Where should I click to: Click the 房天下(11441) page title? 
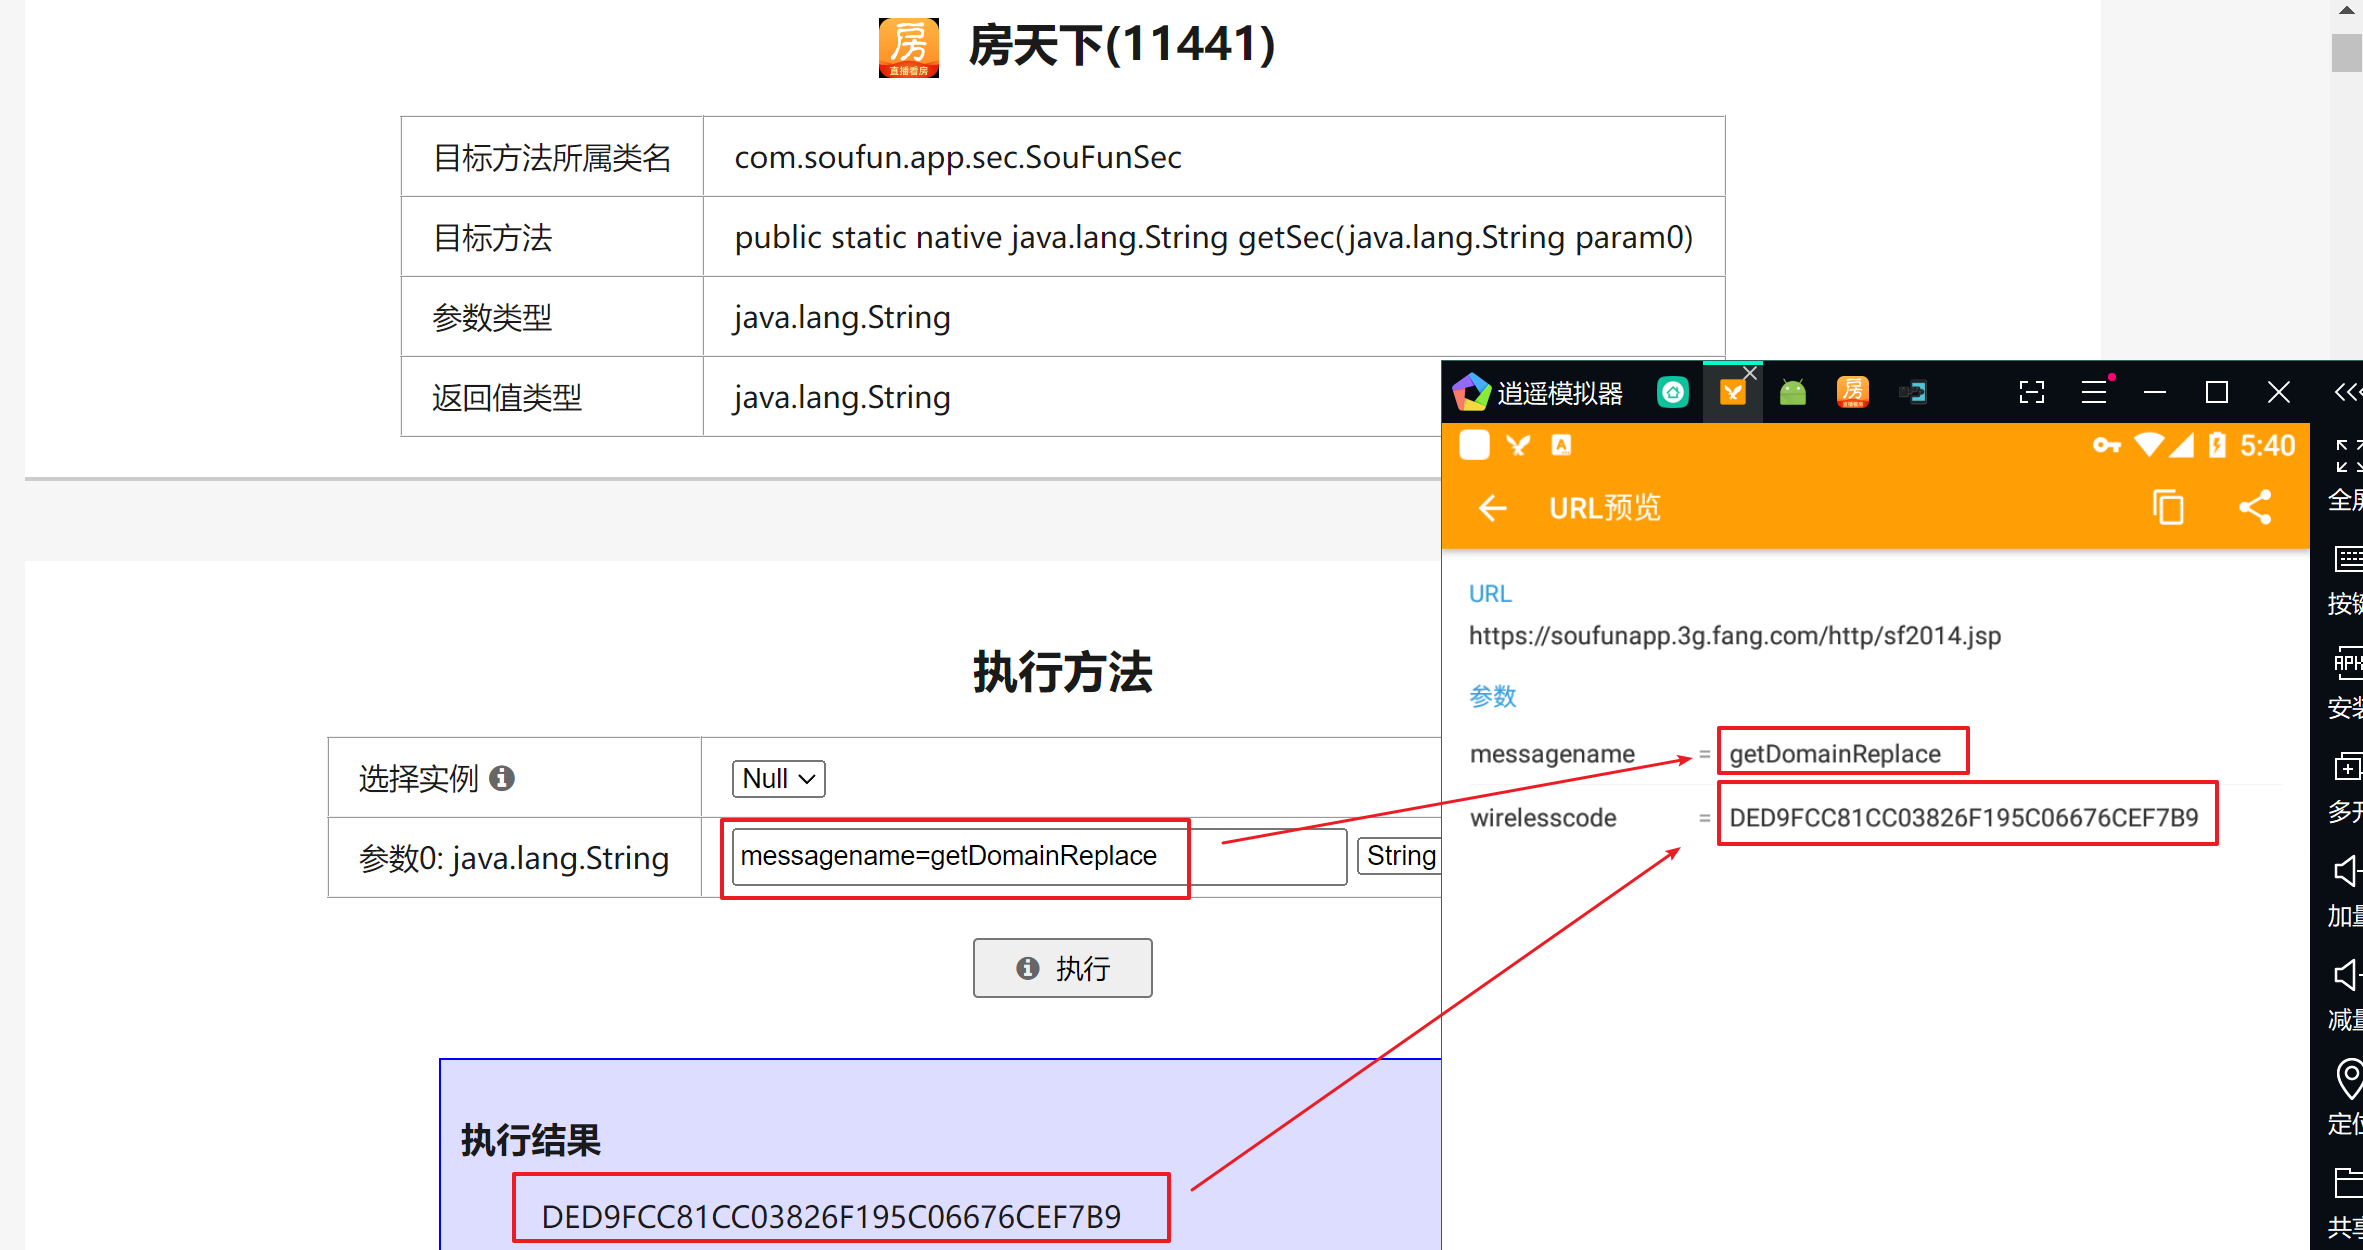coord(1122,46)
